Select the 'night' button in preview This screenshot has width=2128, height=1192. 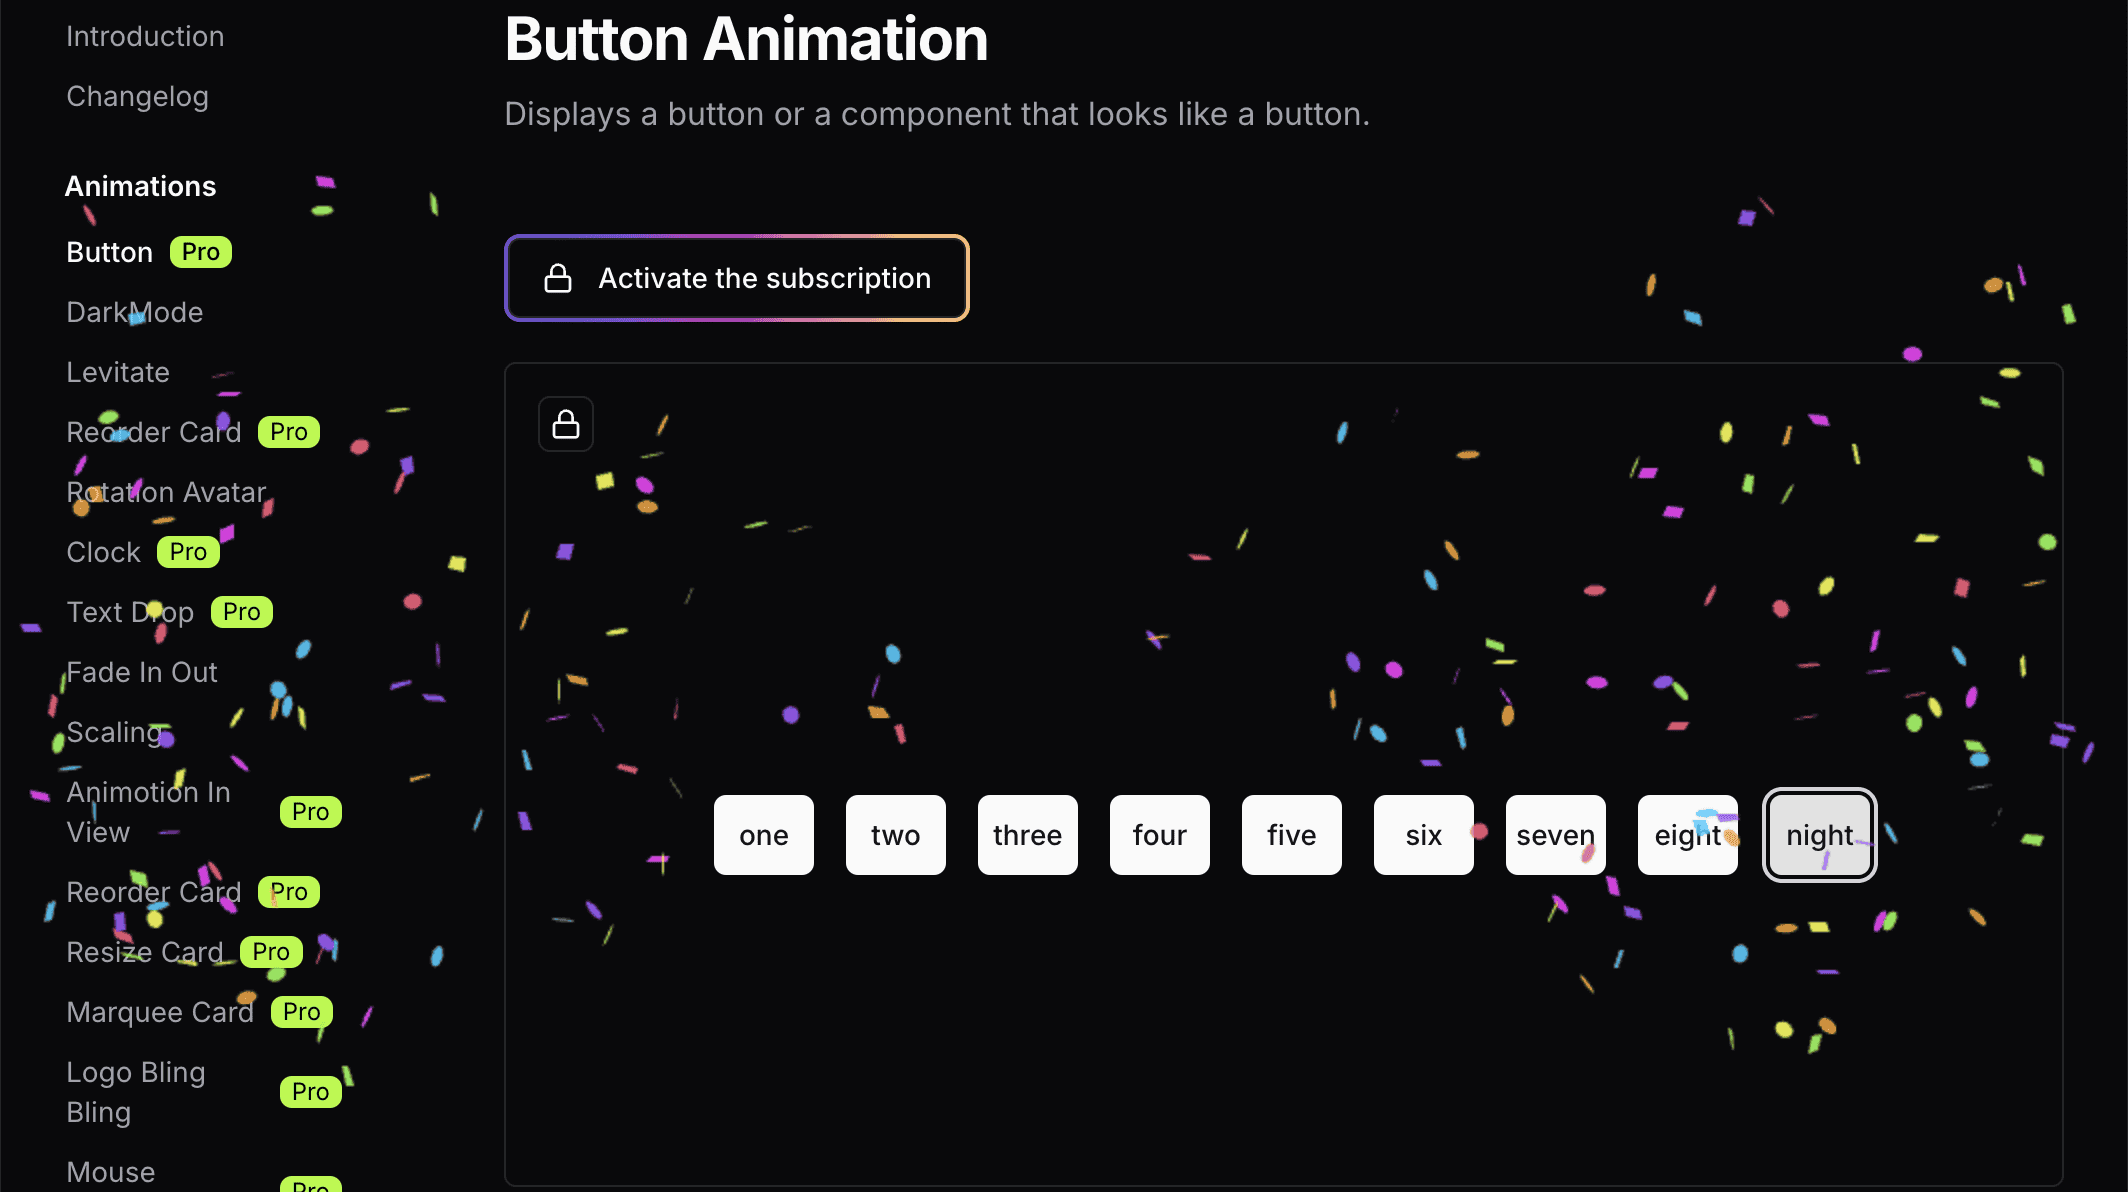tap(1820, 834)
